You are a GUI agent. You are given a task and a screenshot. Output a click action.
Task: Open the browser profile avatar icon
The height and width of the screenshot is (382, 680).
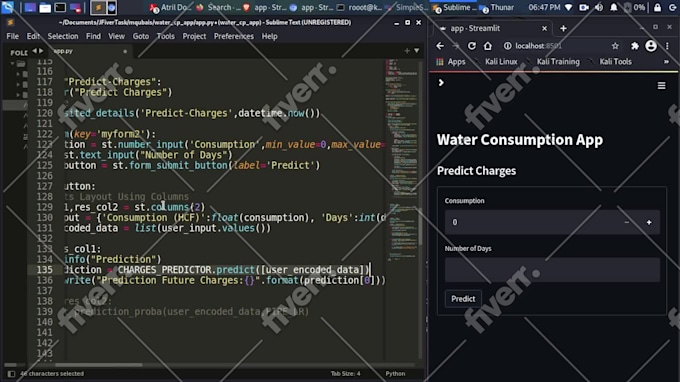point(651,46)
